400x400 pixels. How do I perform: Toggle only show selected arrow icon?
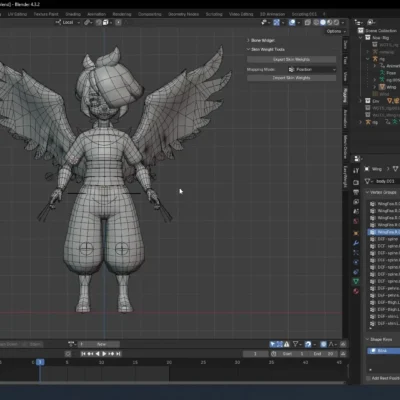click(x=273, y=344)
